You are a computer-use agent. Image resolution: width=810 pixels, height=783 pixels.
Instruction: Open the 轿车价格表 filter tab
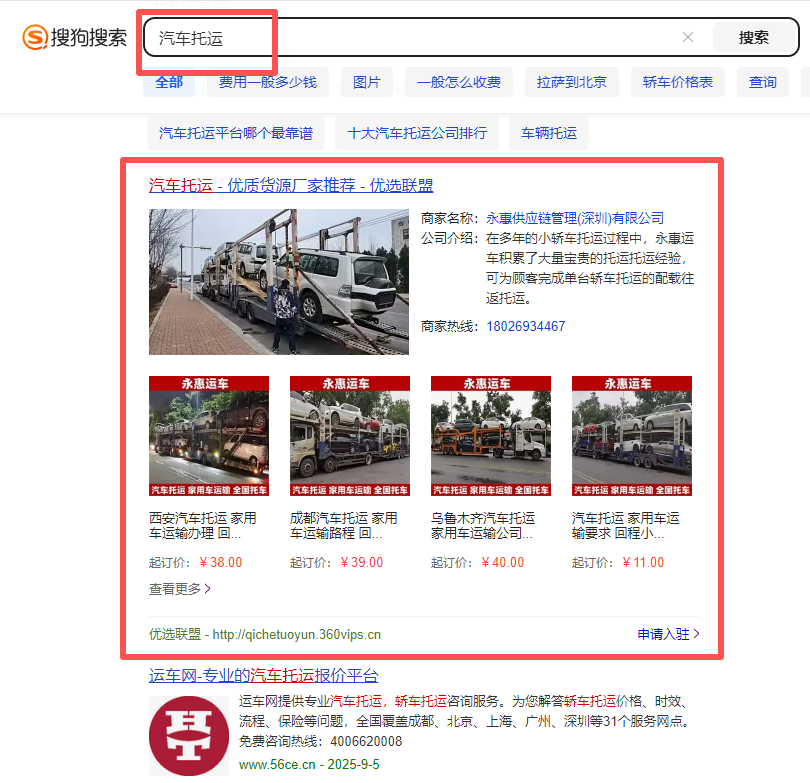click(678, 82)
